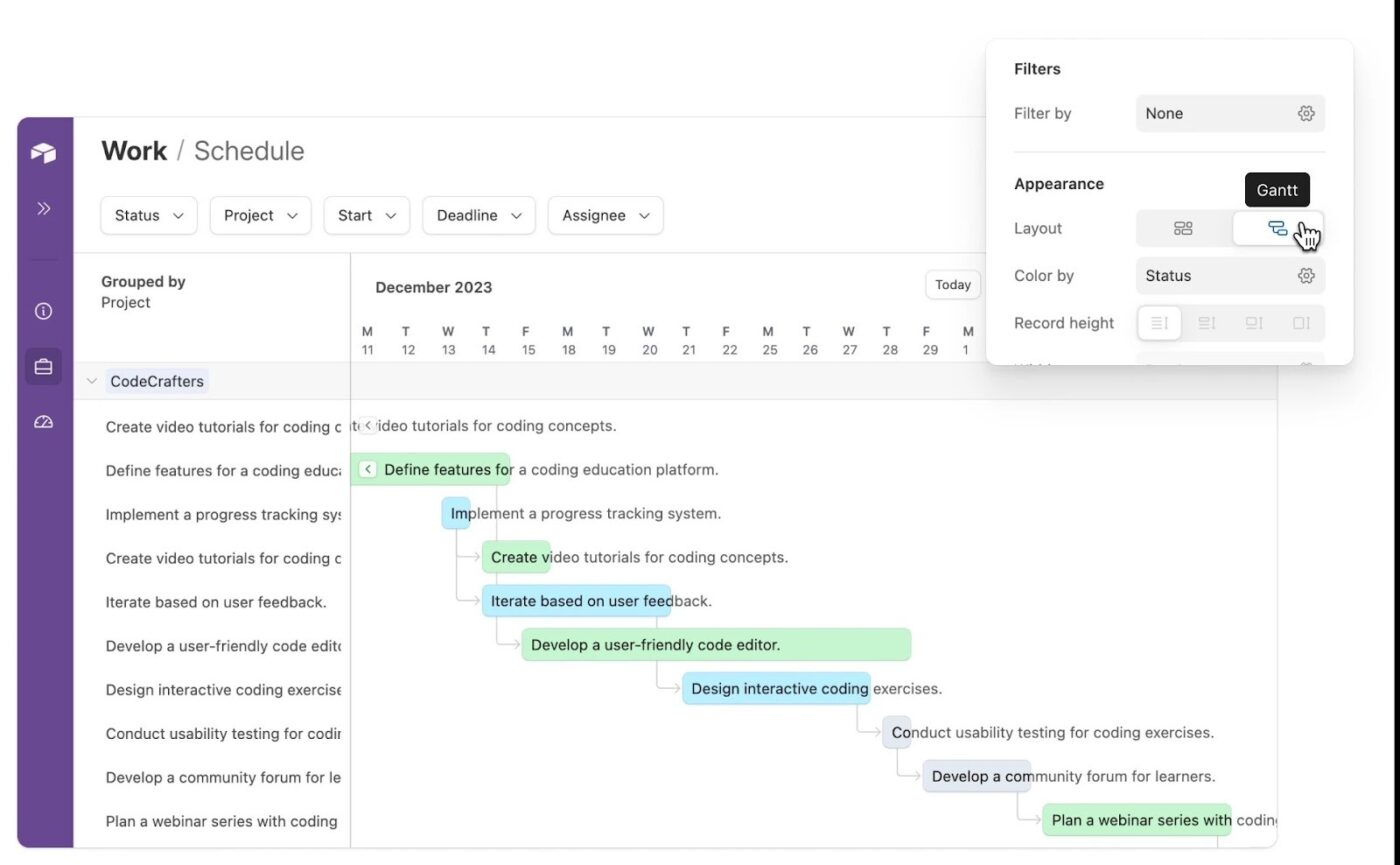This screenshot has height=865, width=1400.
Task: Enable the shortest Record height option
Action: 1158,322
